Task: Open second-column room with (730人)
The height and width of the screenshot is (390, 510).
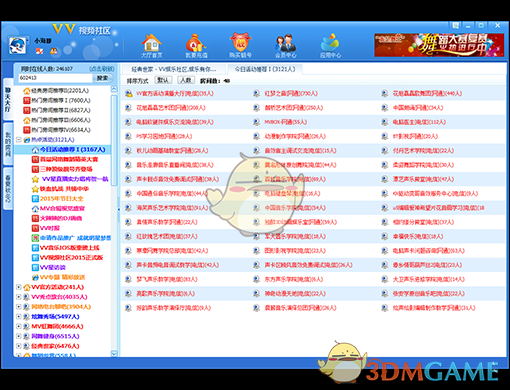Action: (291, 93)
